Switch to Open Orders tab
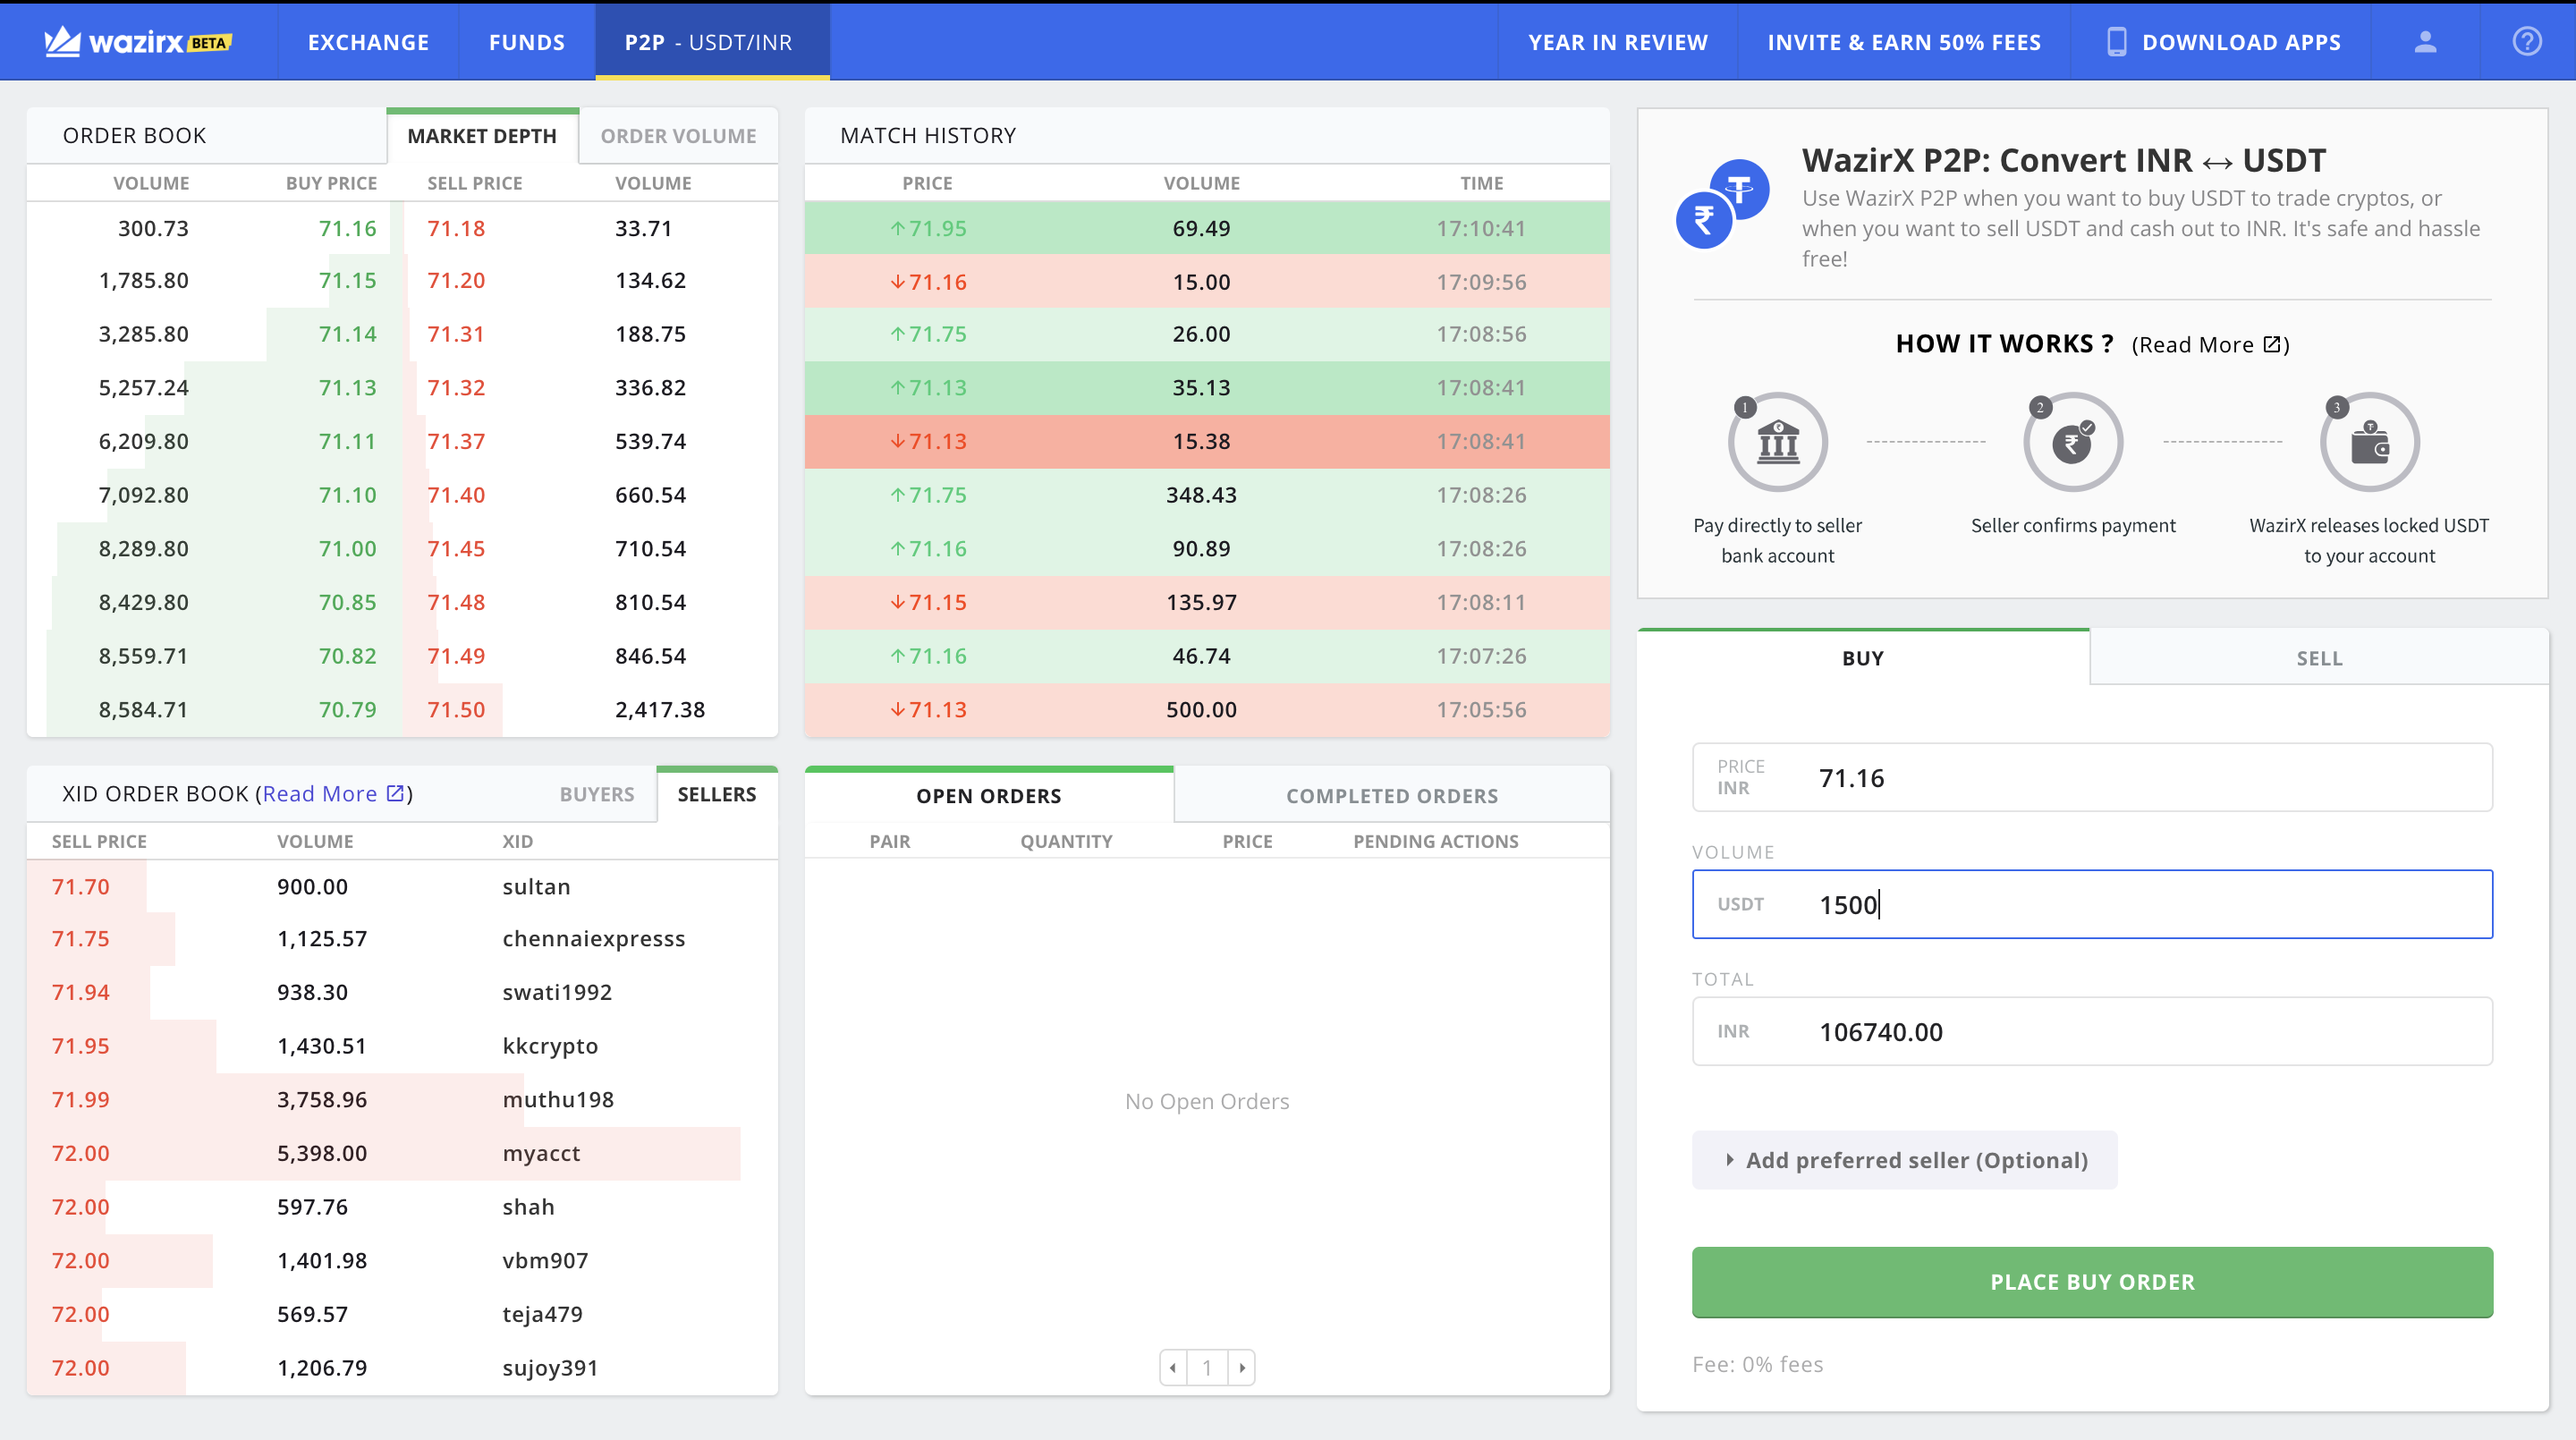2576x1440 pixels. click(989, 796)
